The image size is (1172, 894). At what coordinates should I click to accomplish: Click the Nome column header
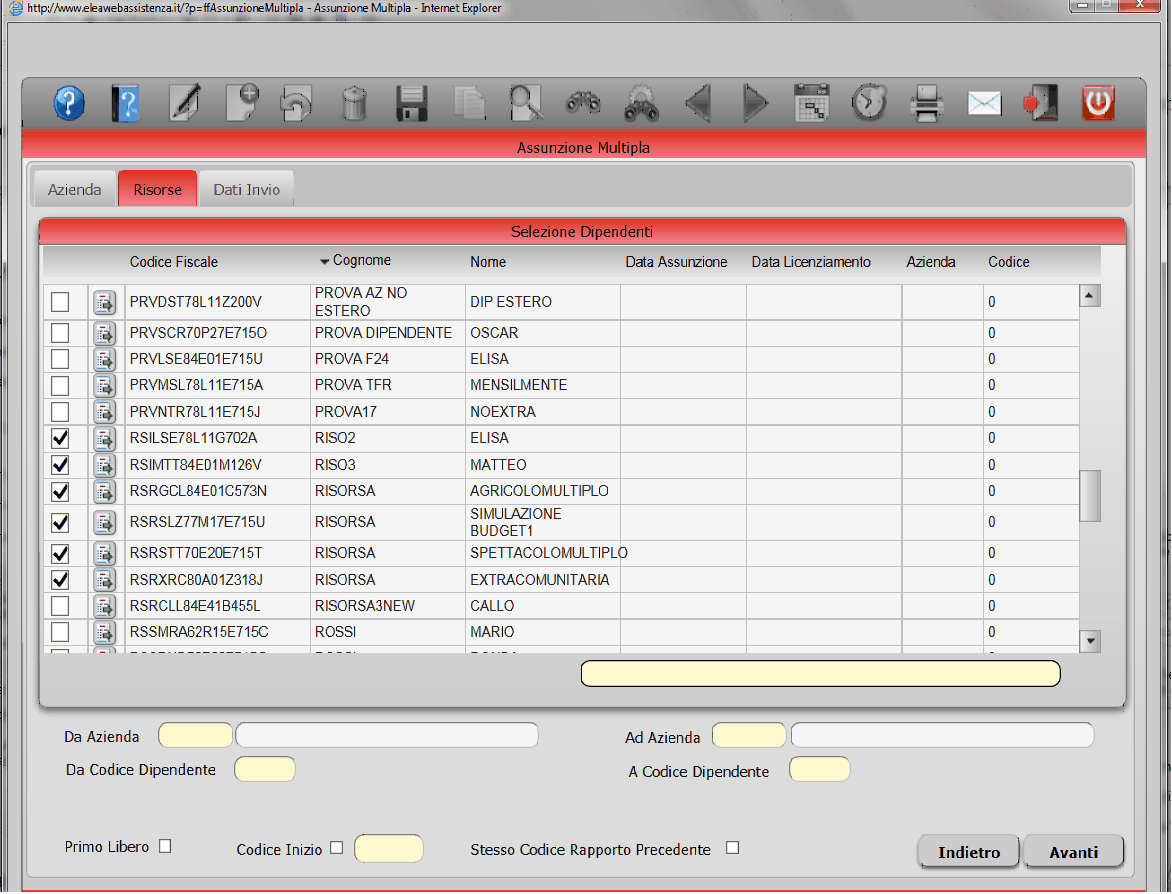(488, 262)
